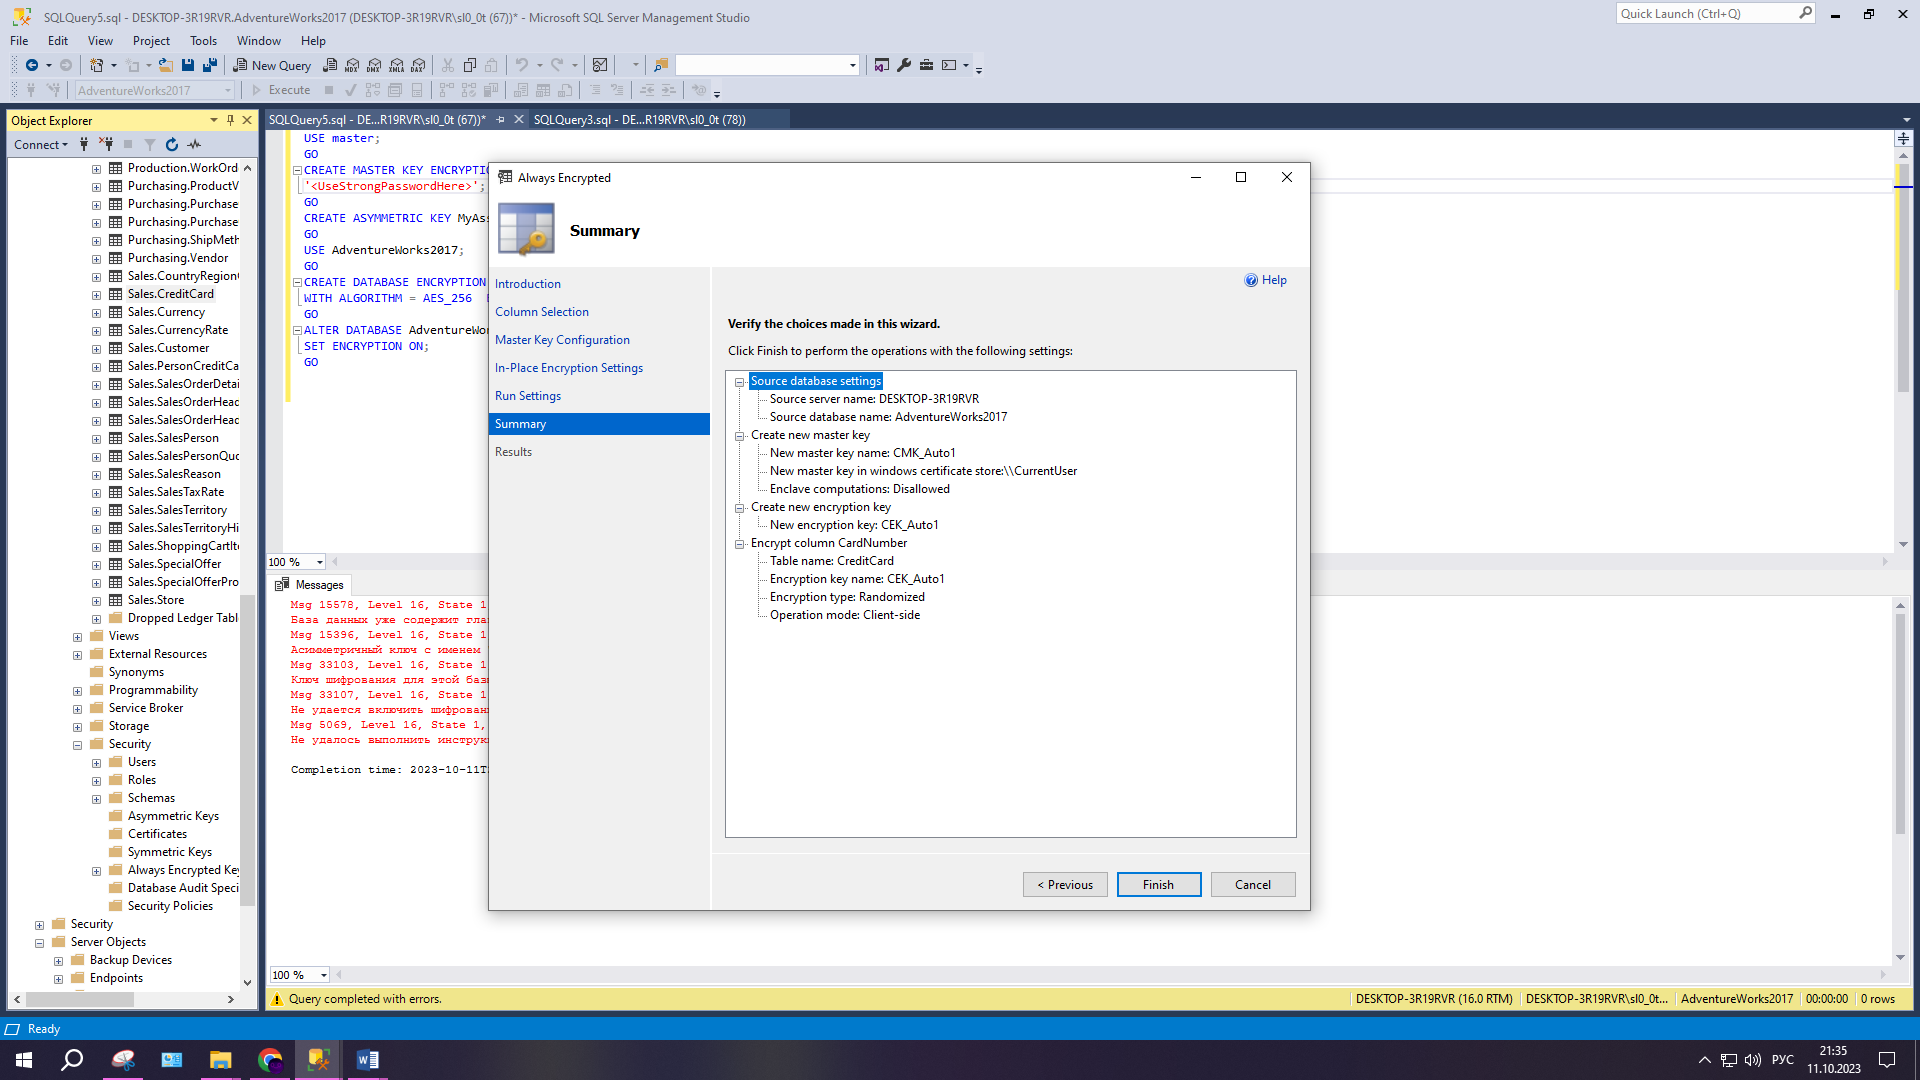Click the wrench Properties icon in toolbar
The height and width of the screenshot is (1080, 1920).
[x=904, y=65]
